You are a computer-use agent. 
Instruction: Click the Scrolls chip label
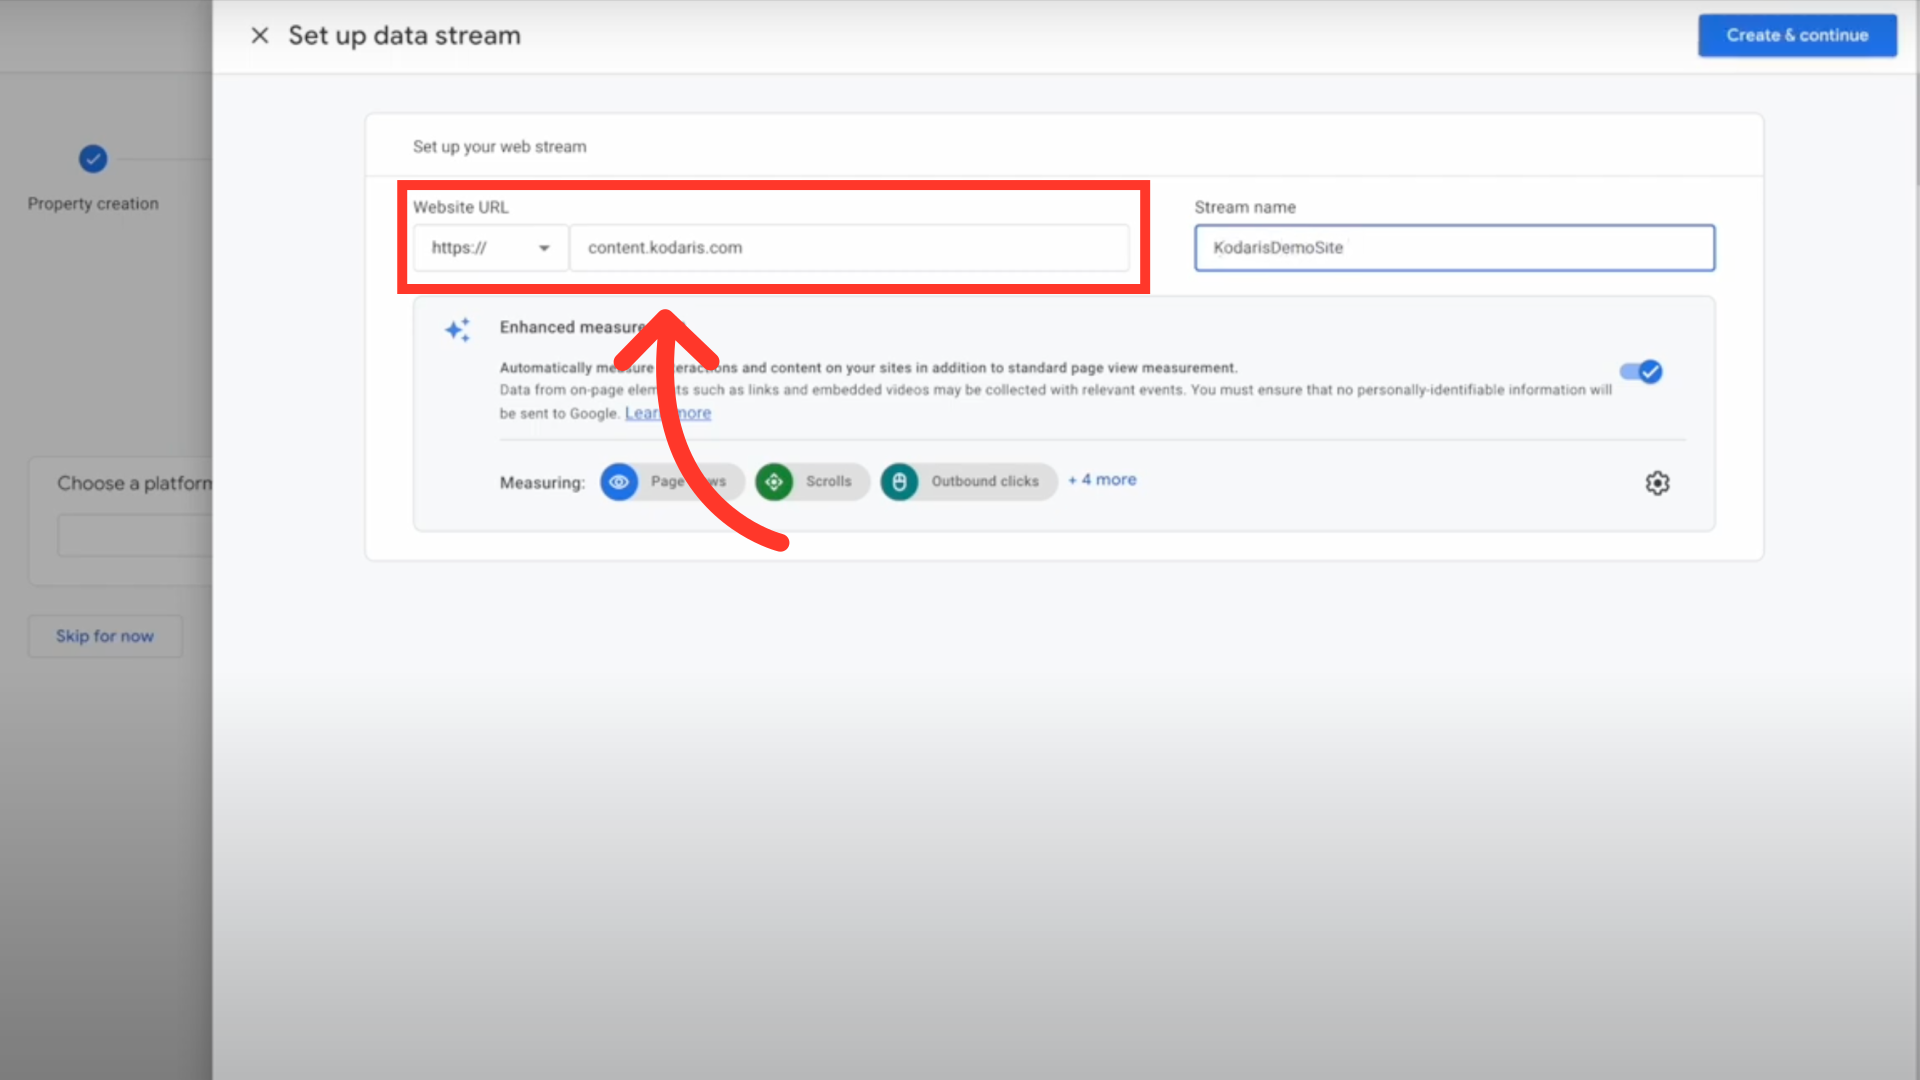[829, 482]
